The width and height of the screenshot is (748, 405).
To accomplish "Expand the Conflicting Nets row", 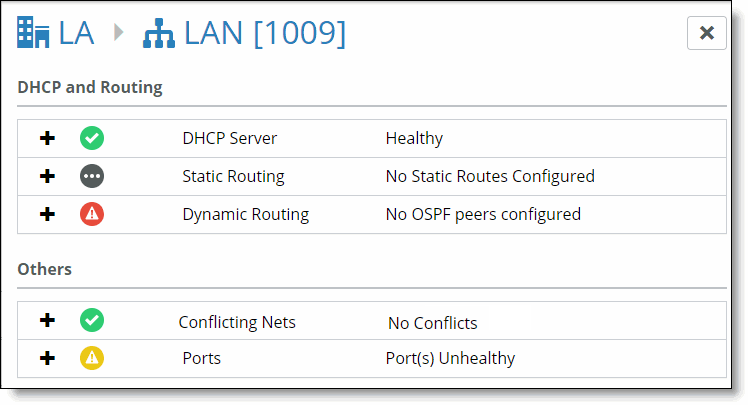I will click(47, 320).
